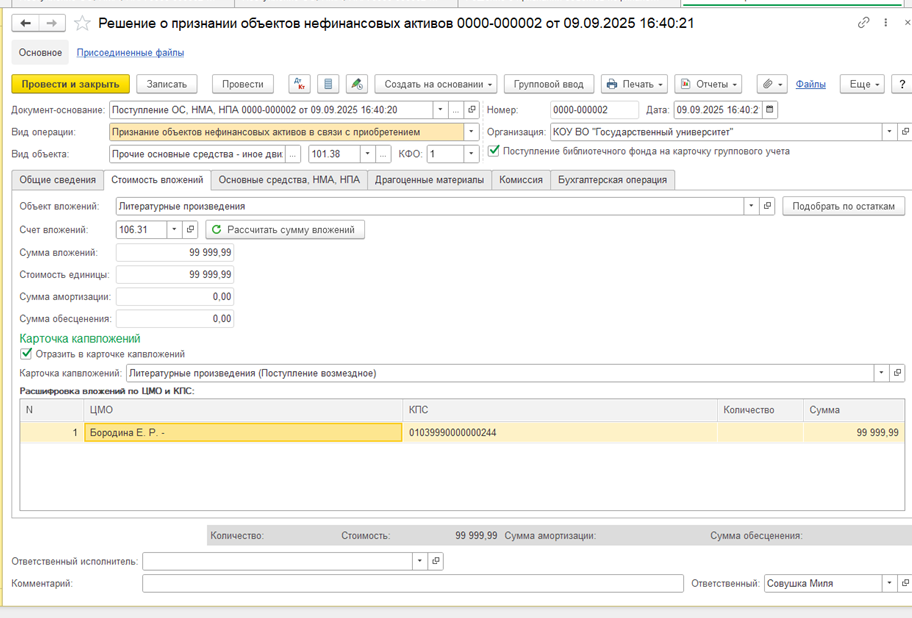Screen dimensions: 912x618
Task: Click Провести button
Action: 243,84
